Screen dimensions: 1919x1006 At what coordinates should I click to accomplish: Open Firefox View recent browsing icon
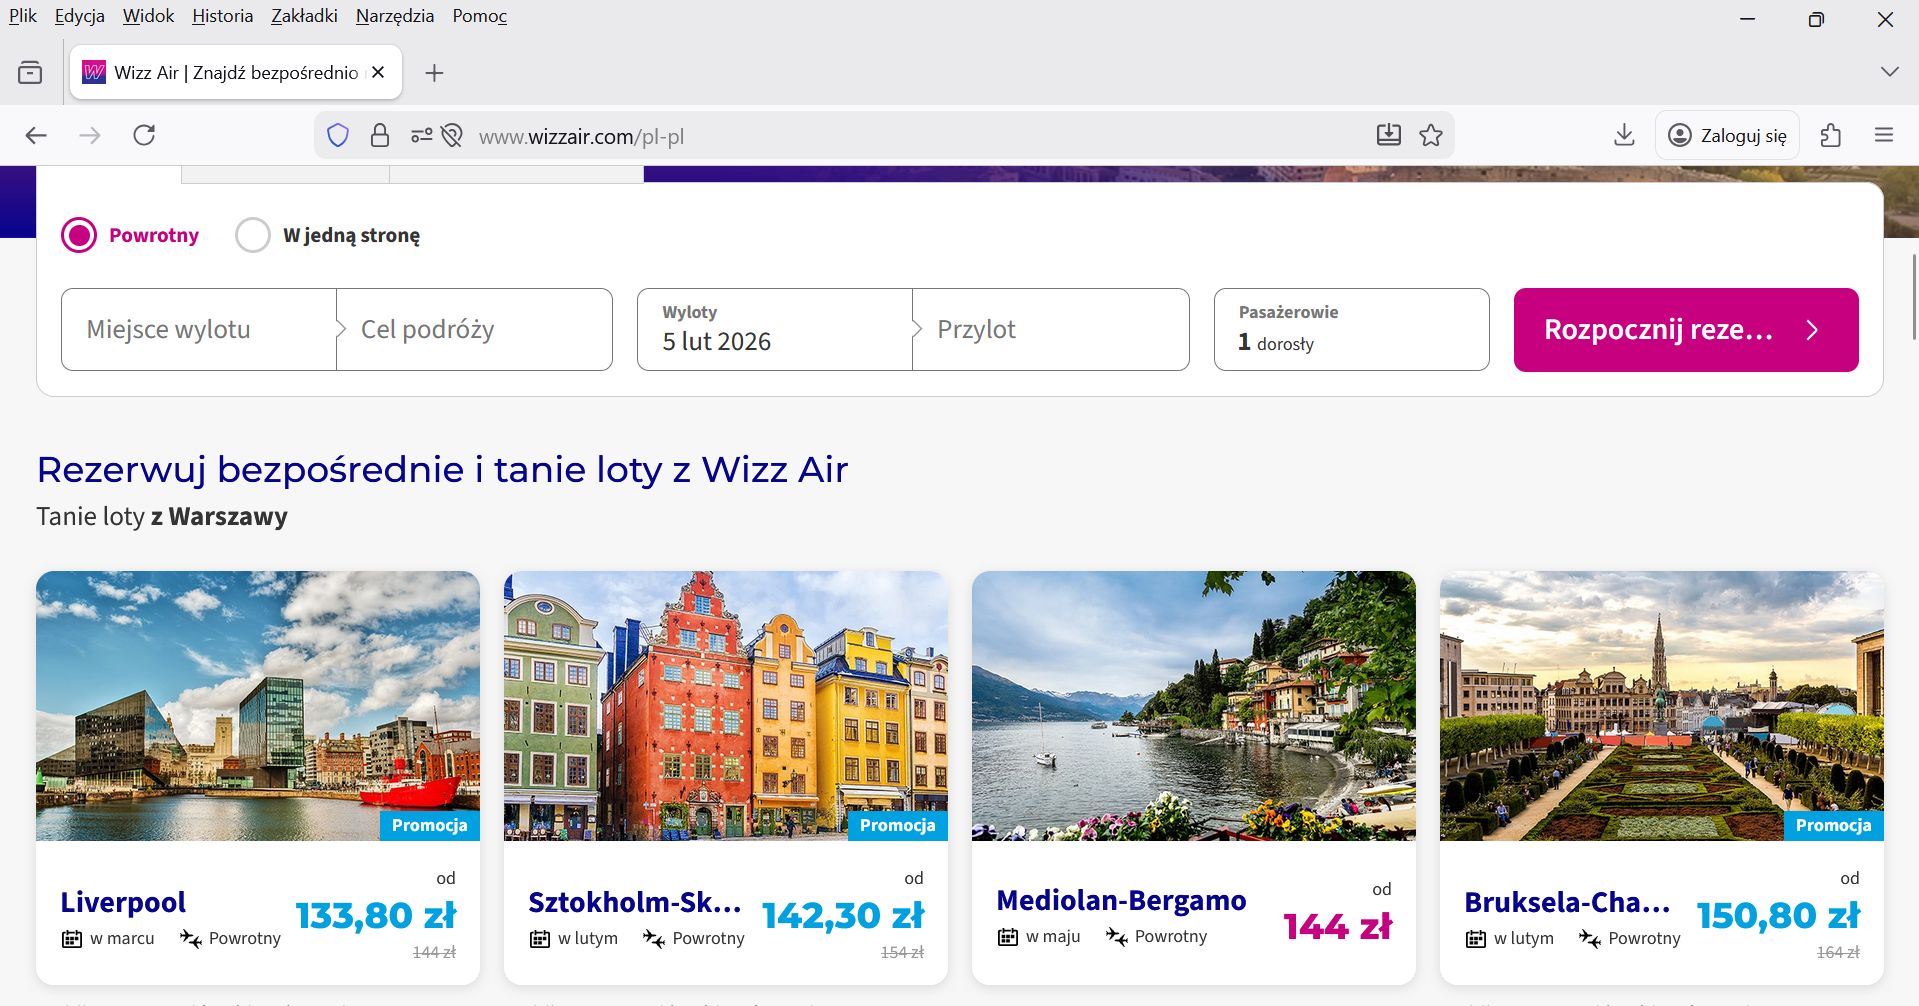pos(30,72)
